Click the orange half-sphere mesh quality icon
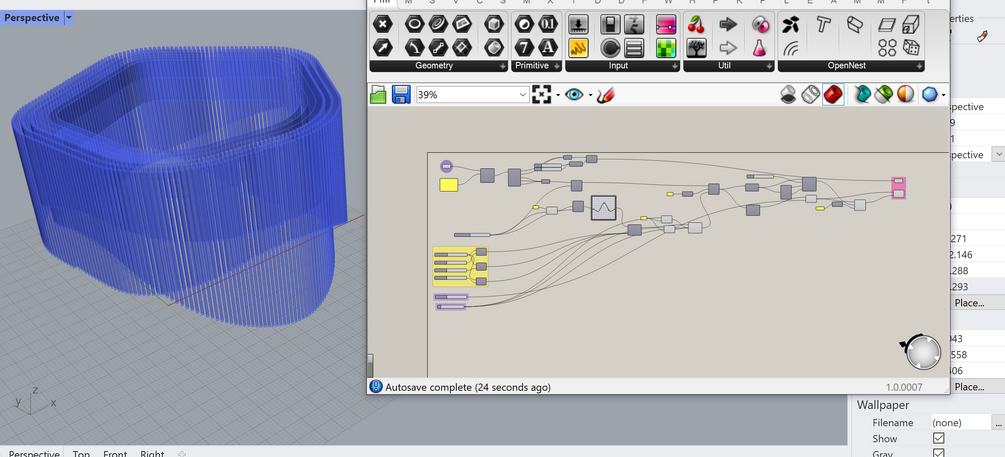 [905, 95]
